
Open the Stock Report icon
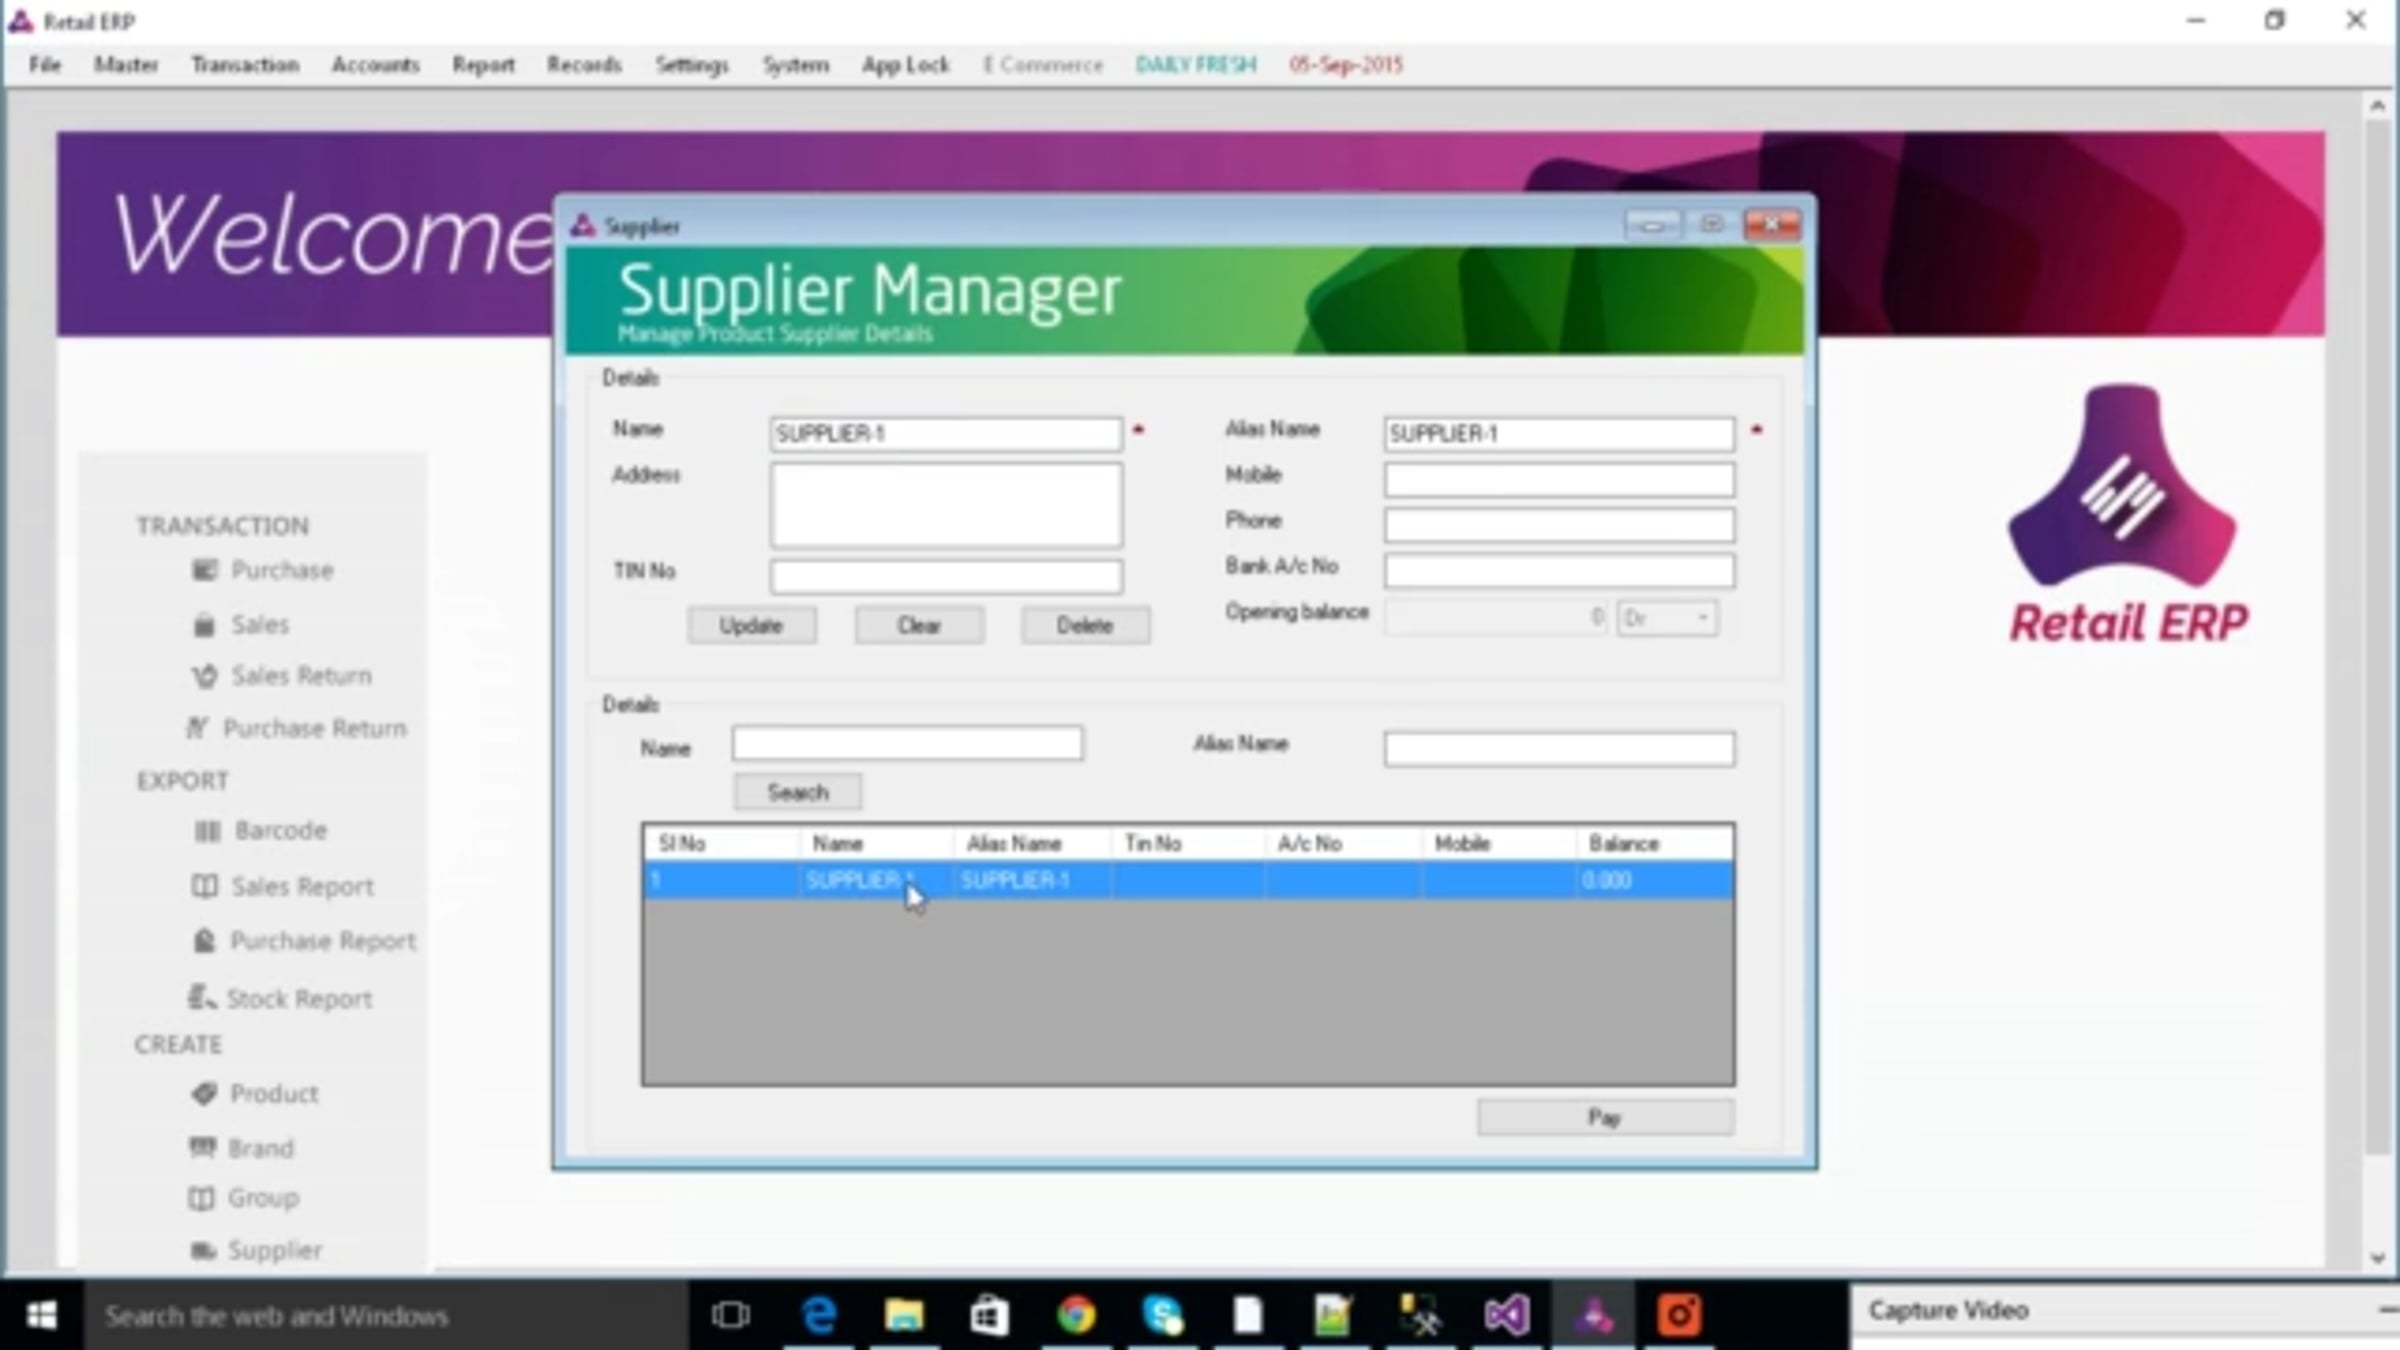202,997
